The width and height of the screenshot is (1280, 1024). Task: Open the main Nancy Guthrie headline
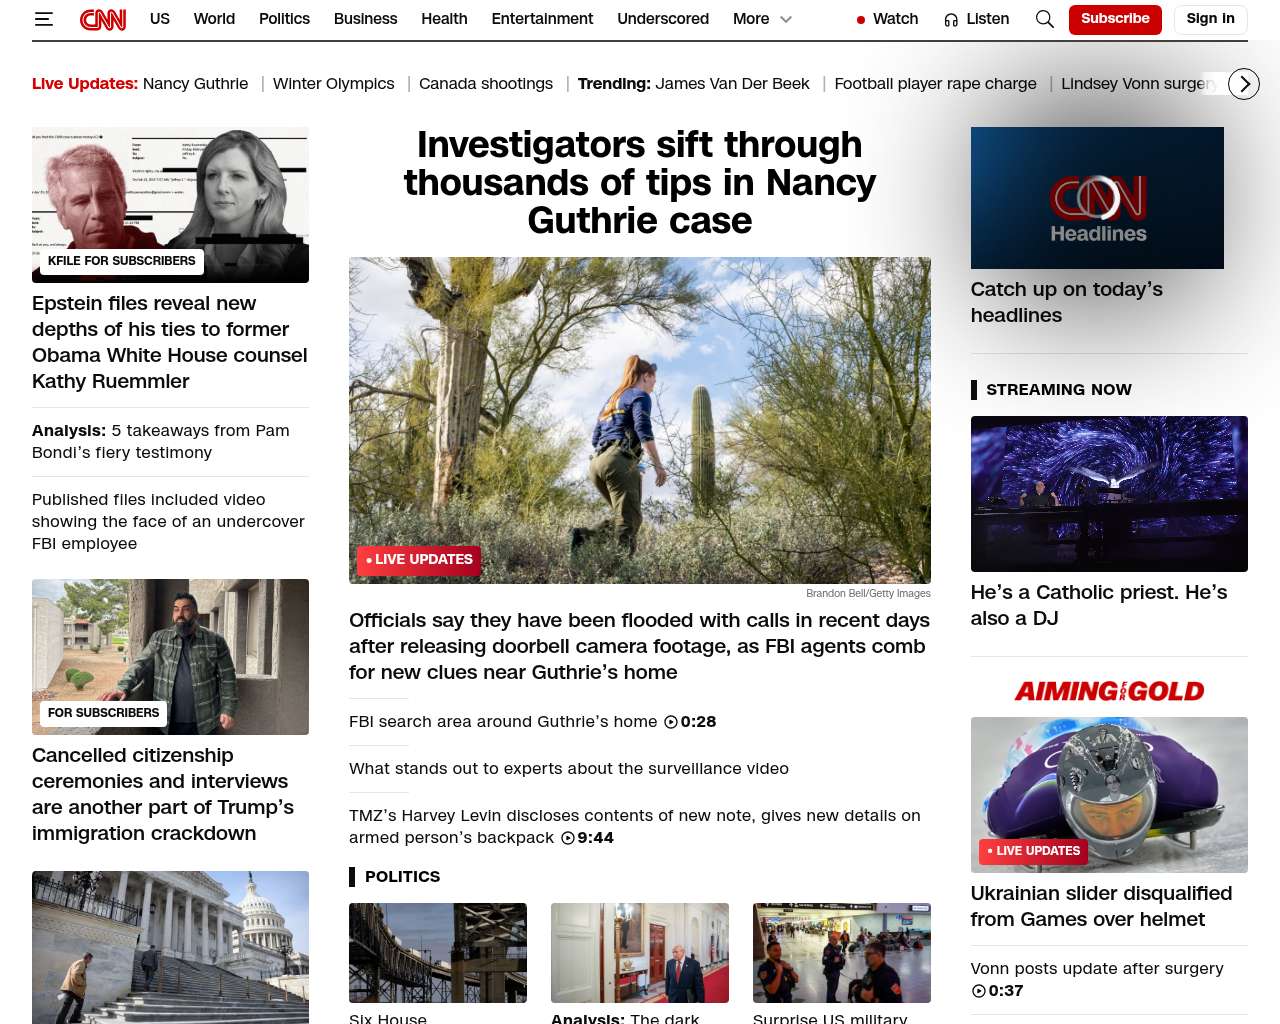[x=640, y=183]
